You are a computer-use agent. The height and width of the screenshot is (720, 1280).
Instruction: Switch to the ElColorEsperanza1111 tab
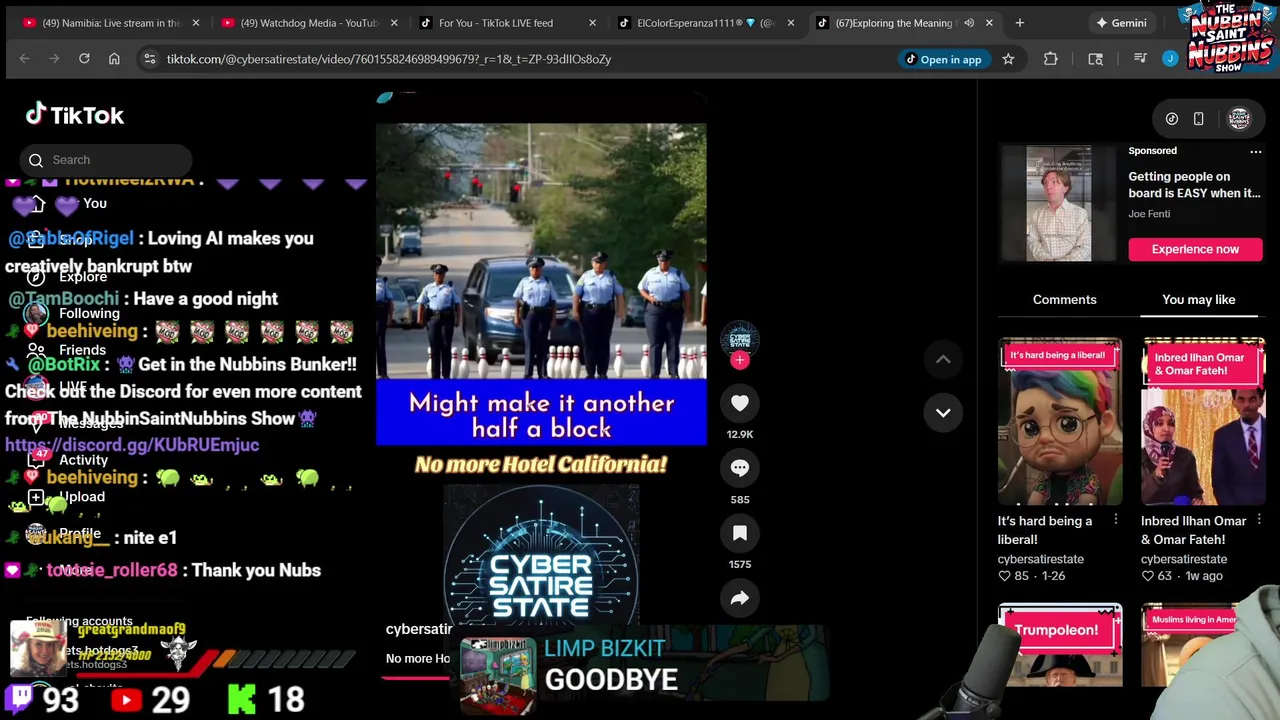tap(706, 23)
